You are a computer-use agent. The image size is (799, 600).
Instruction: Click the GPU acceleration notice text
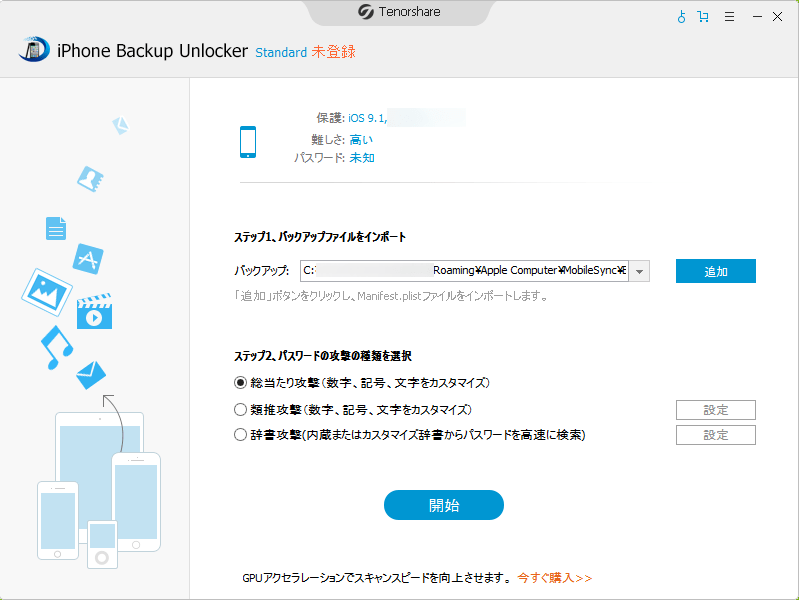point(377,578)
